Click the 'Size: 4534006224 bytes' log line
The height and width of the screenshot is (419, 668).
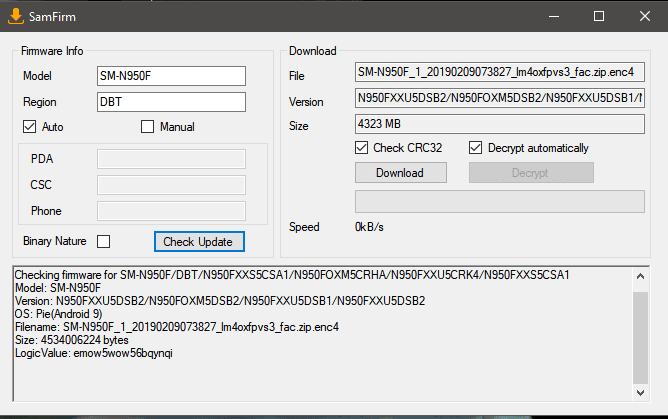(72, 340)
